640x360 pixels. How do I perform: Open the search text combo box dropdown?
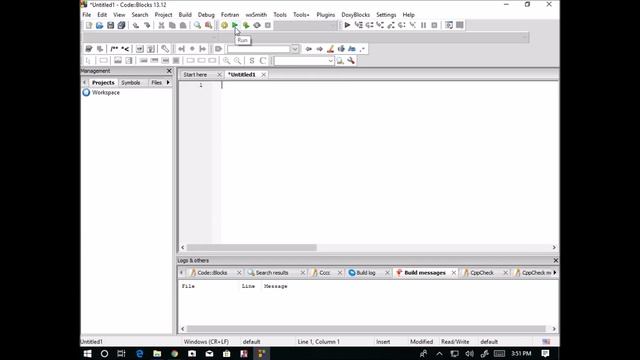(x=295, y=49)
